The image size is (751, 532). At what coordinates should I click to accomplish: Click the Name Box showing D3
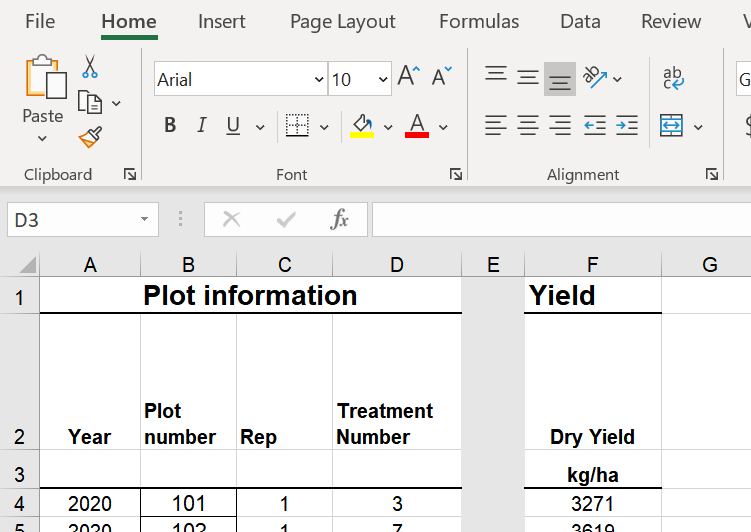(x=70, y=220)
